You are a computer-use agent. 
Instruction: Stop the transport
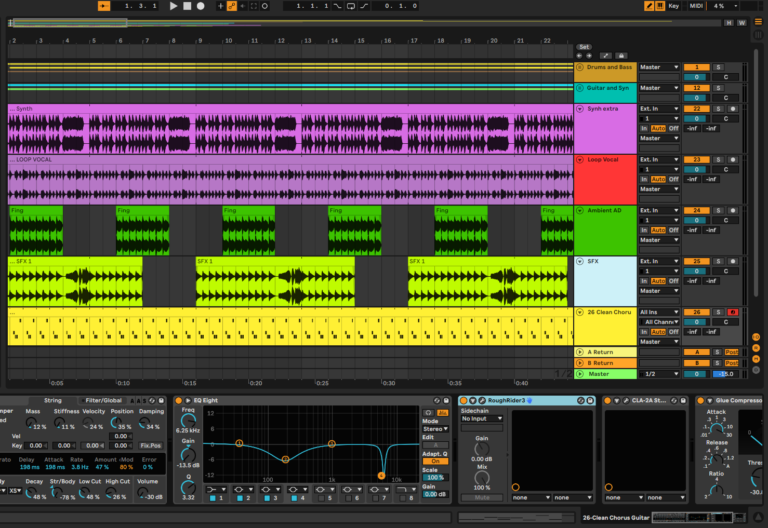point(187,6)
